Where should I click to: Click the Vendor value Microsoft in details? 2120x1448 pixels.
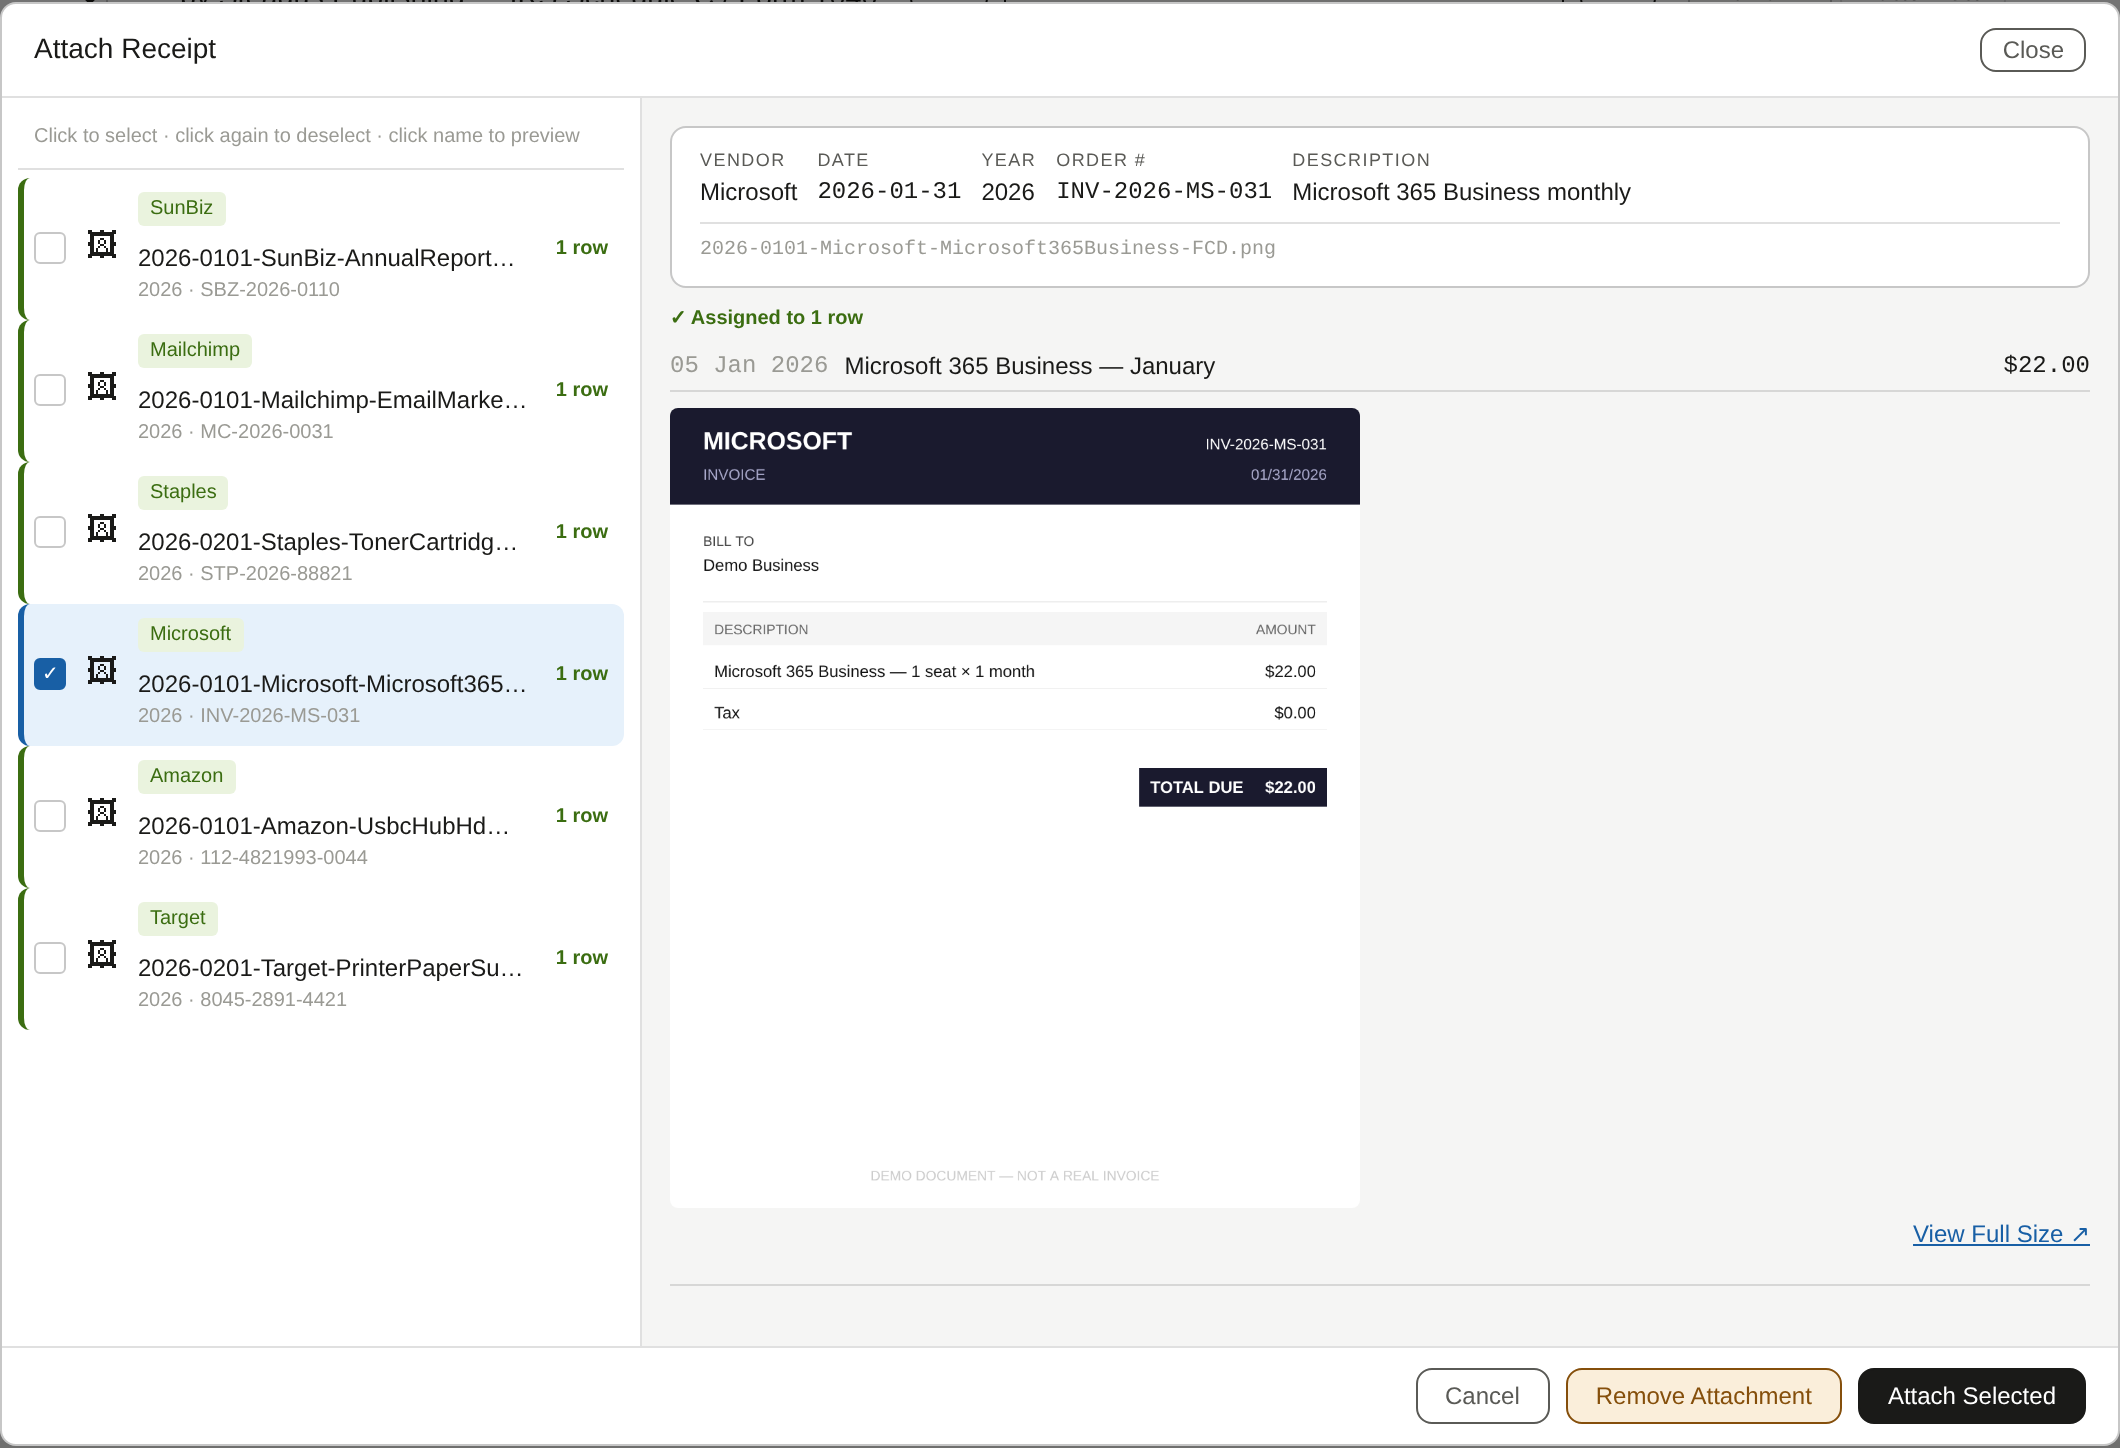coord(748,192)
